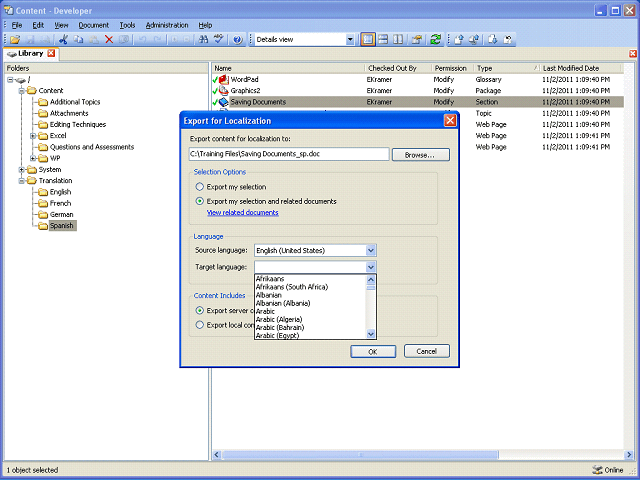The width and height of the screenshot is (640, 480).
Task: Click the red X Delete toolbar icon
Action: 109,40
